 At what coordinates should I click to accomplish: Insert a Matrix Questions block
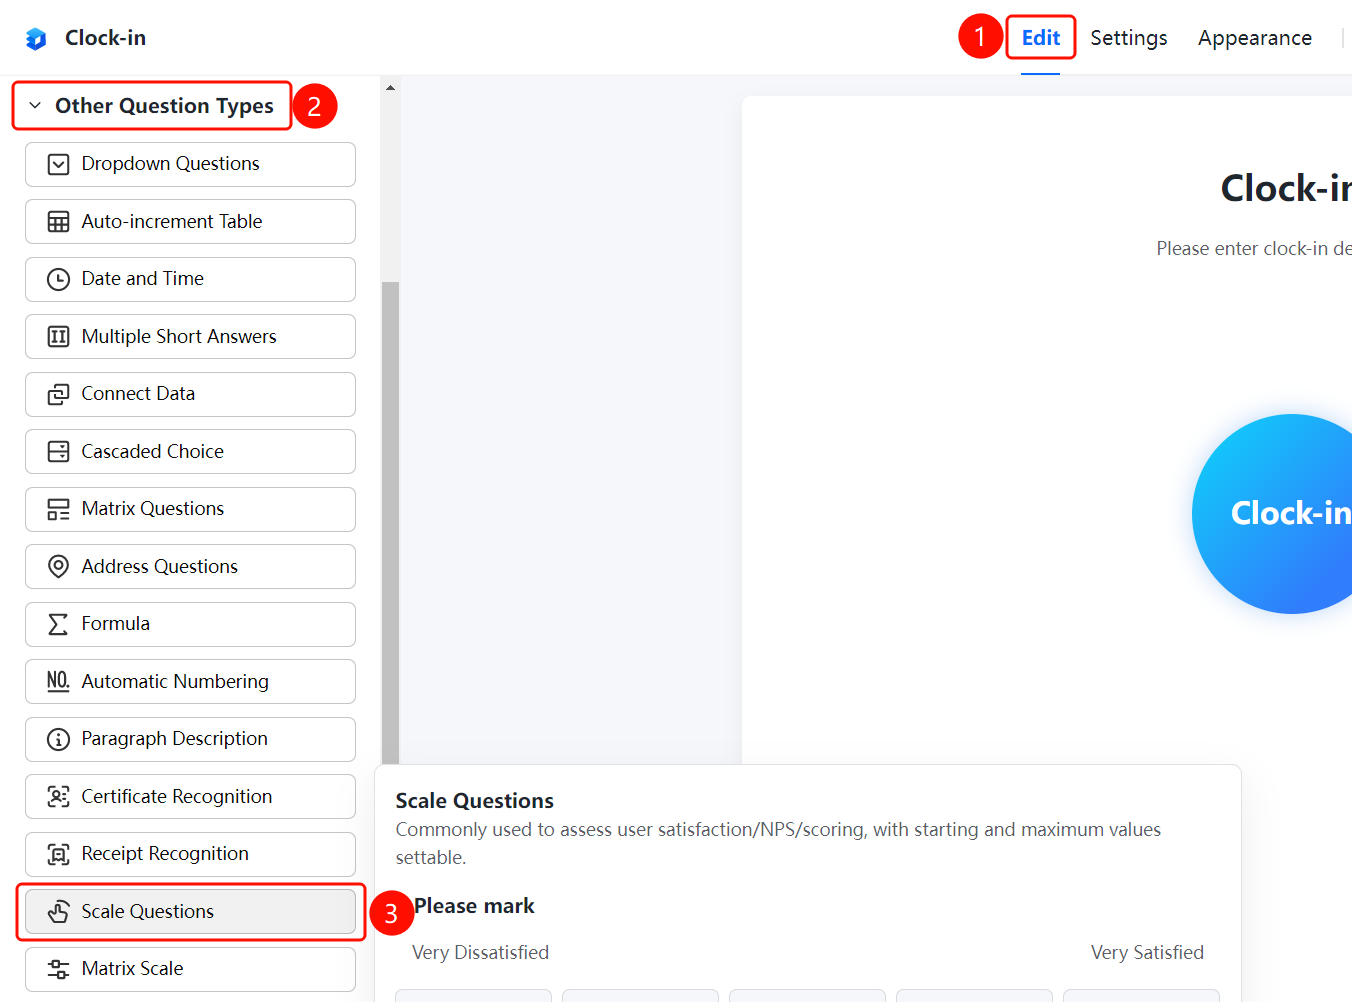coord(190,509)
